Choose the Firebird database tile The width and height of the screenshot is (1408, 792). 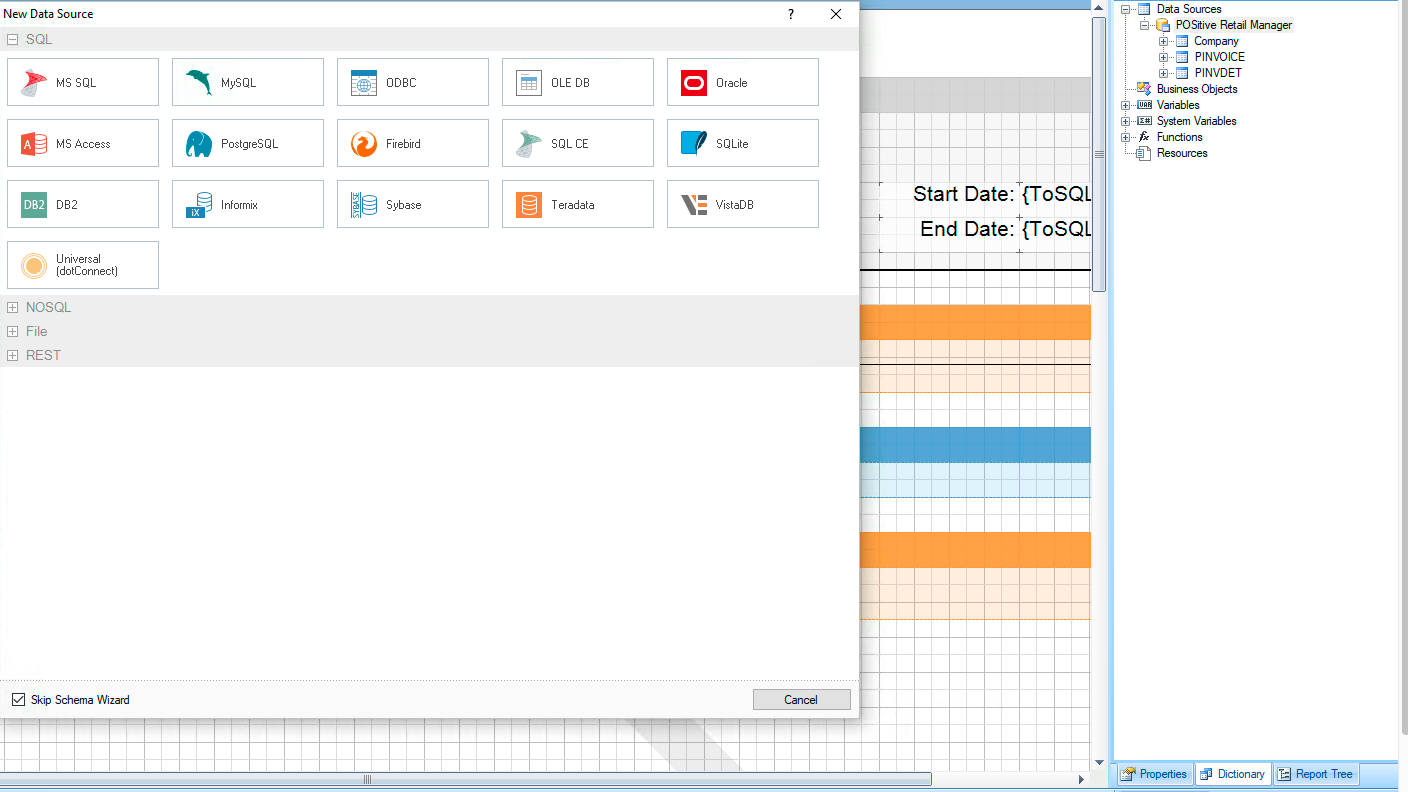click(413, 143)
